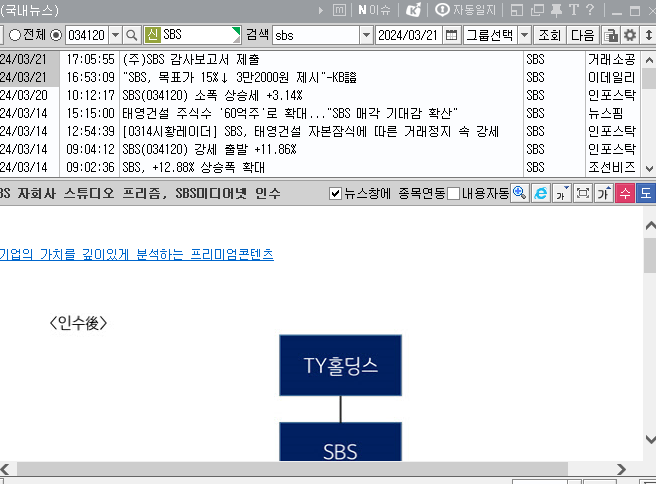
Task: Click the K tag icon in title bar
Action: [413, 10]
